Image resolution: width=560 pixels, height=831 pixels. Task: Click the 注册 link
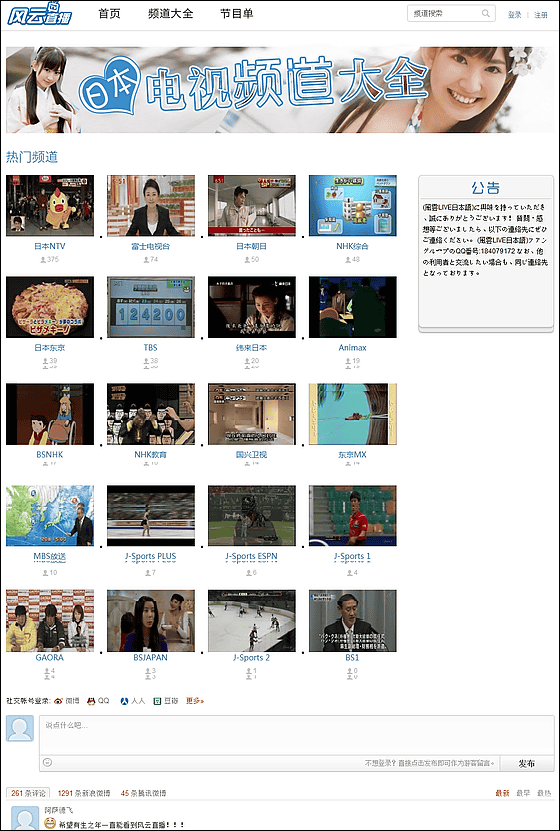point(540,15)
